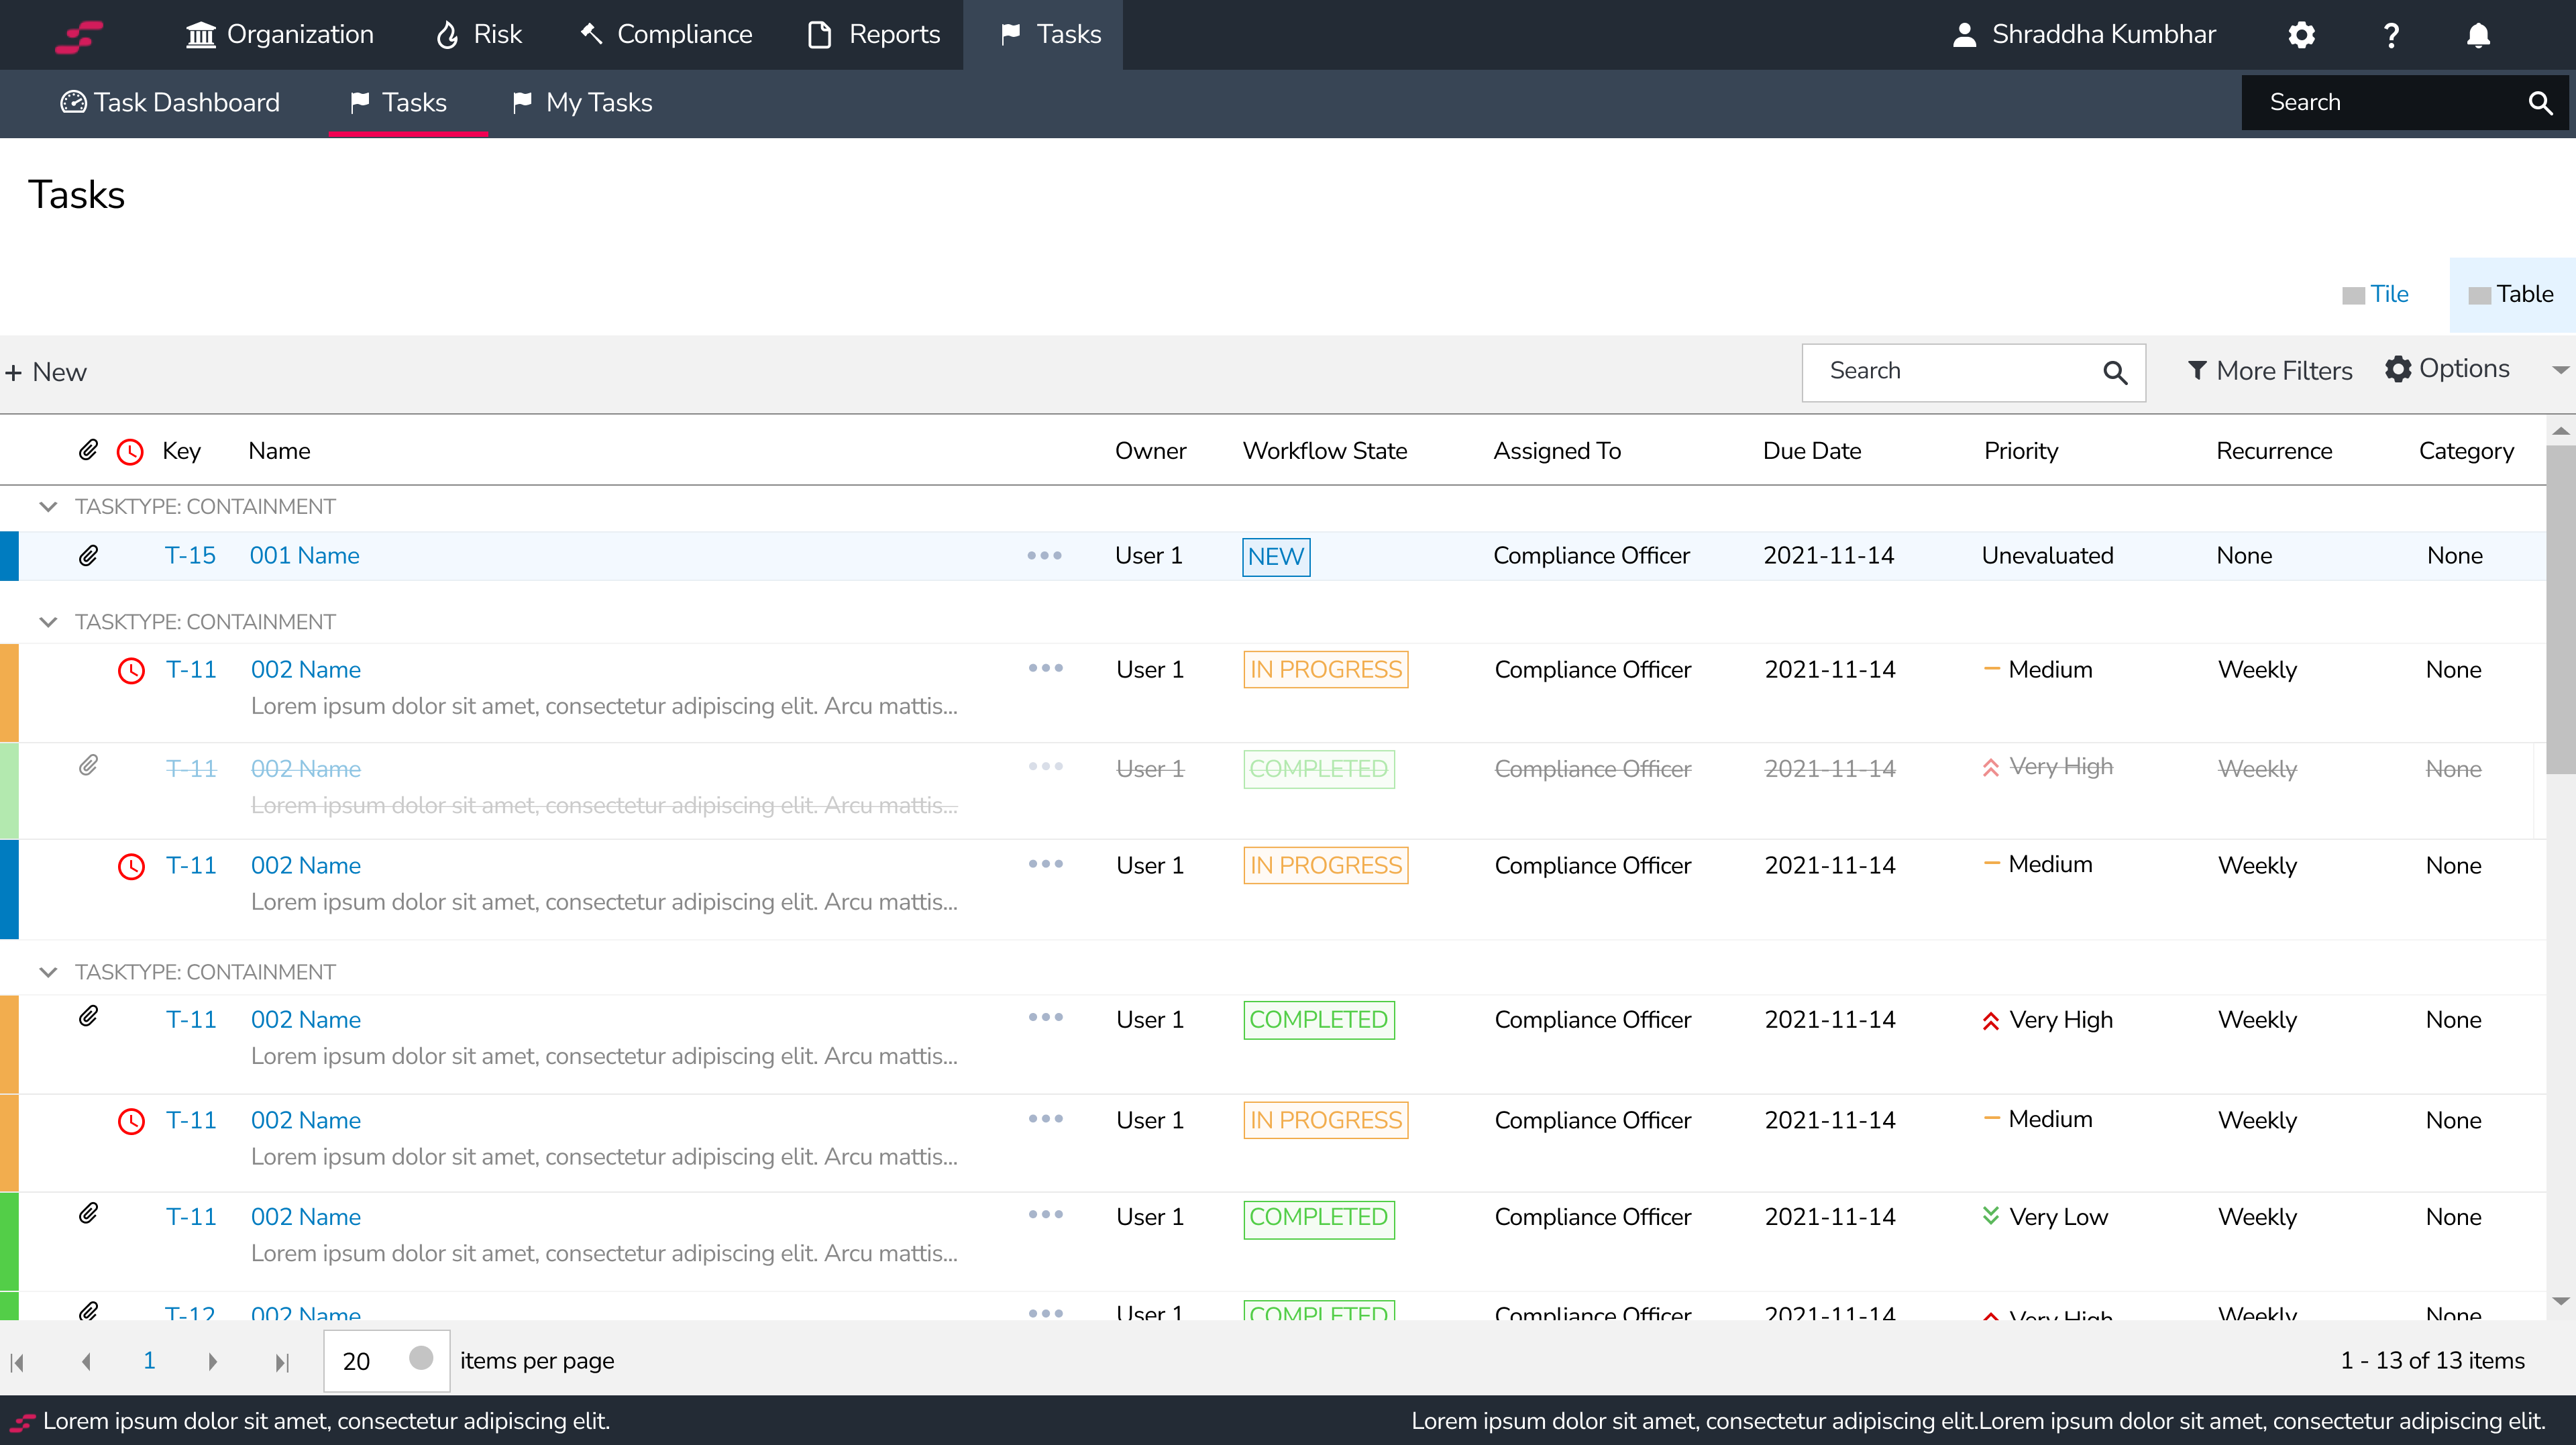The image size is (2576, 1445).
Task: Open the Options dropdown
Action: [2447, 369]
